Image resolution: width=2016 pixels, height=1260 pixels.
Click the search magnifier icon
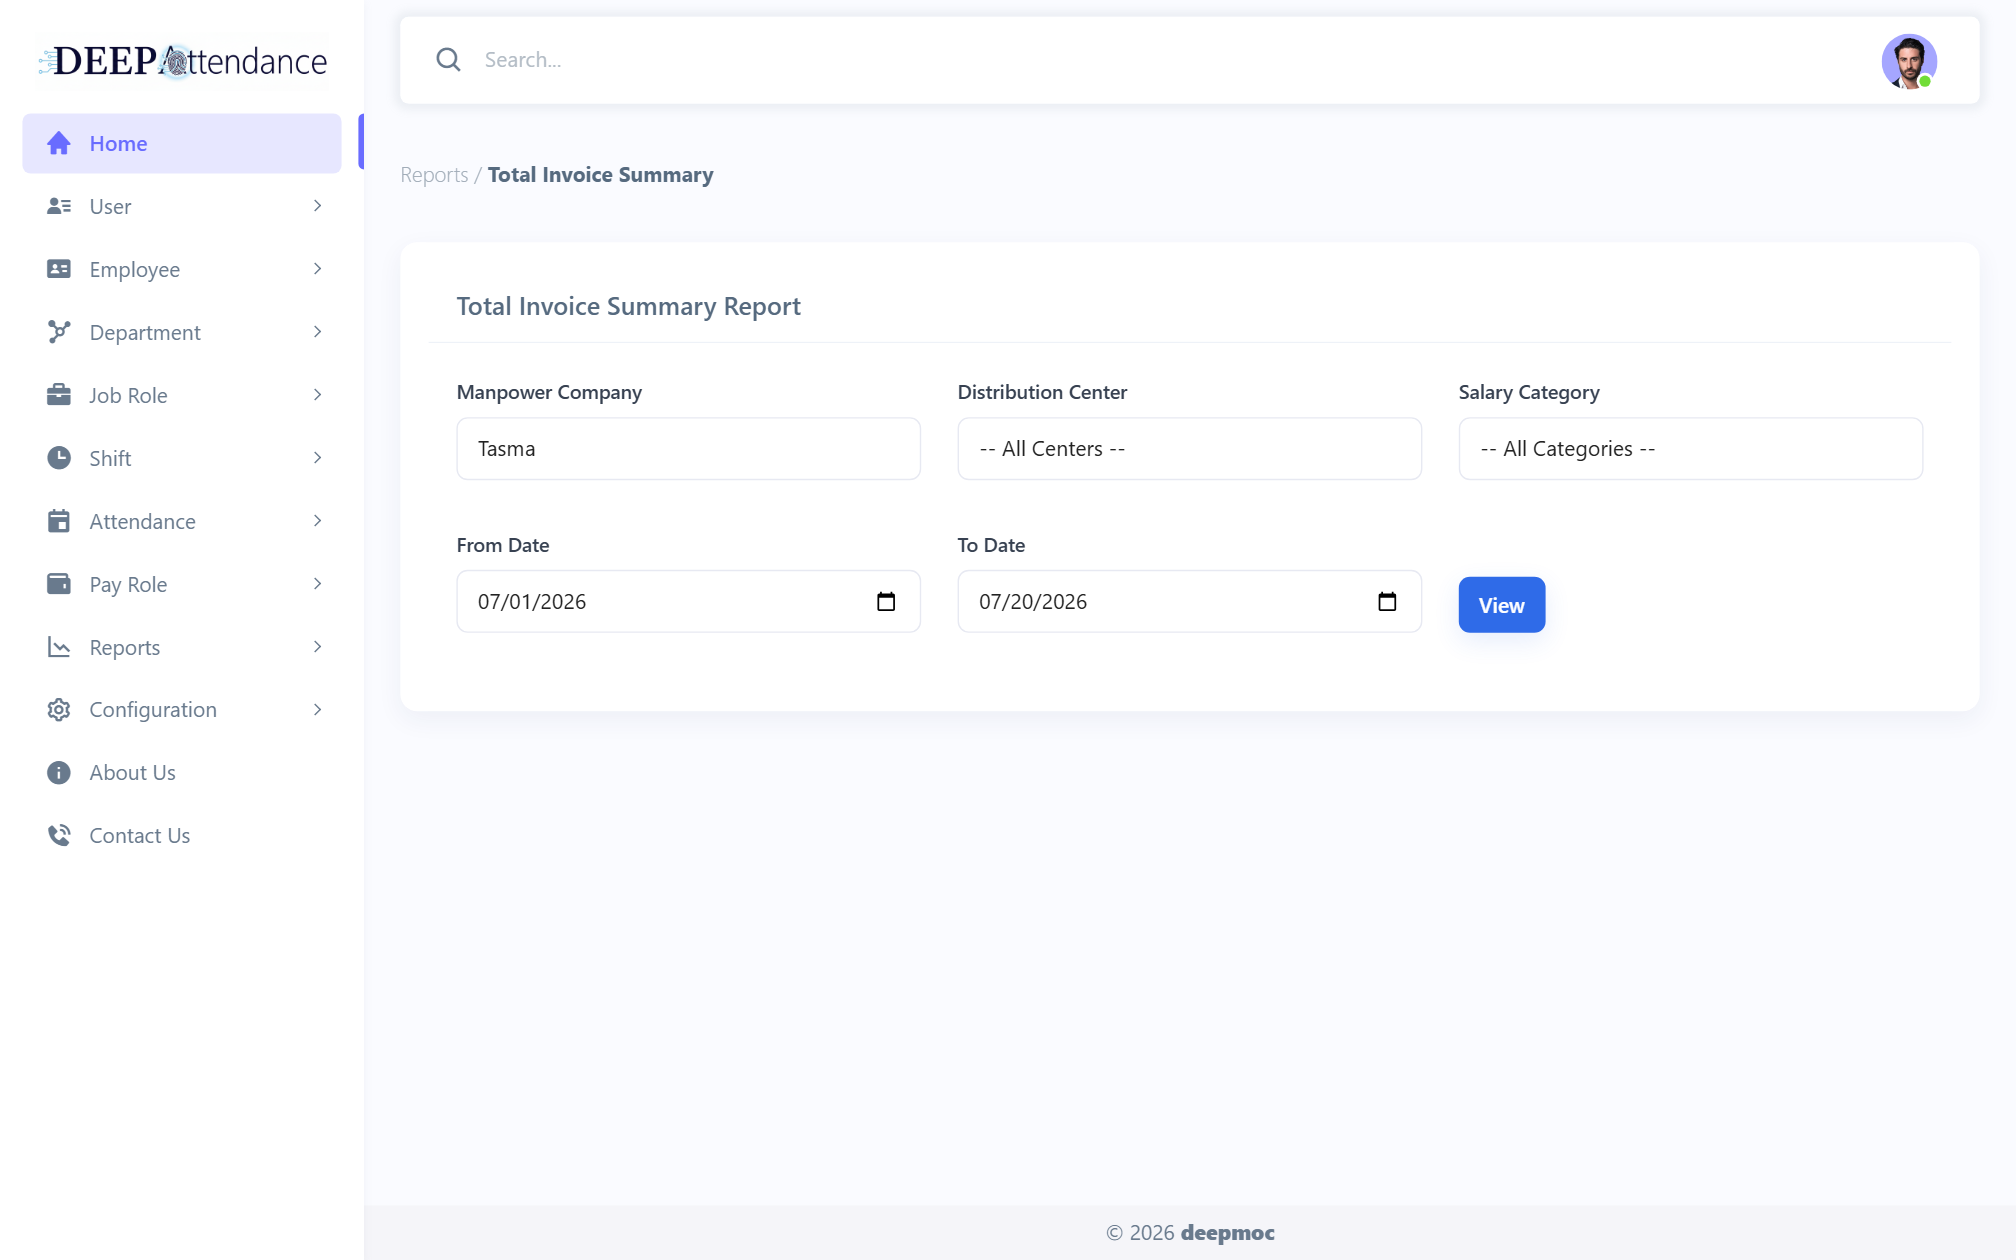point(448,60)
